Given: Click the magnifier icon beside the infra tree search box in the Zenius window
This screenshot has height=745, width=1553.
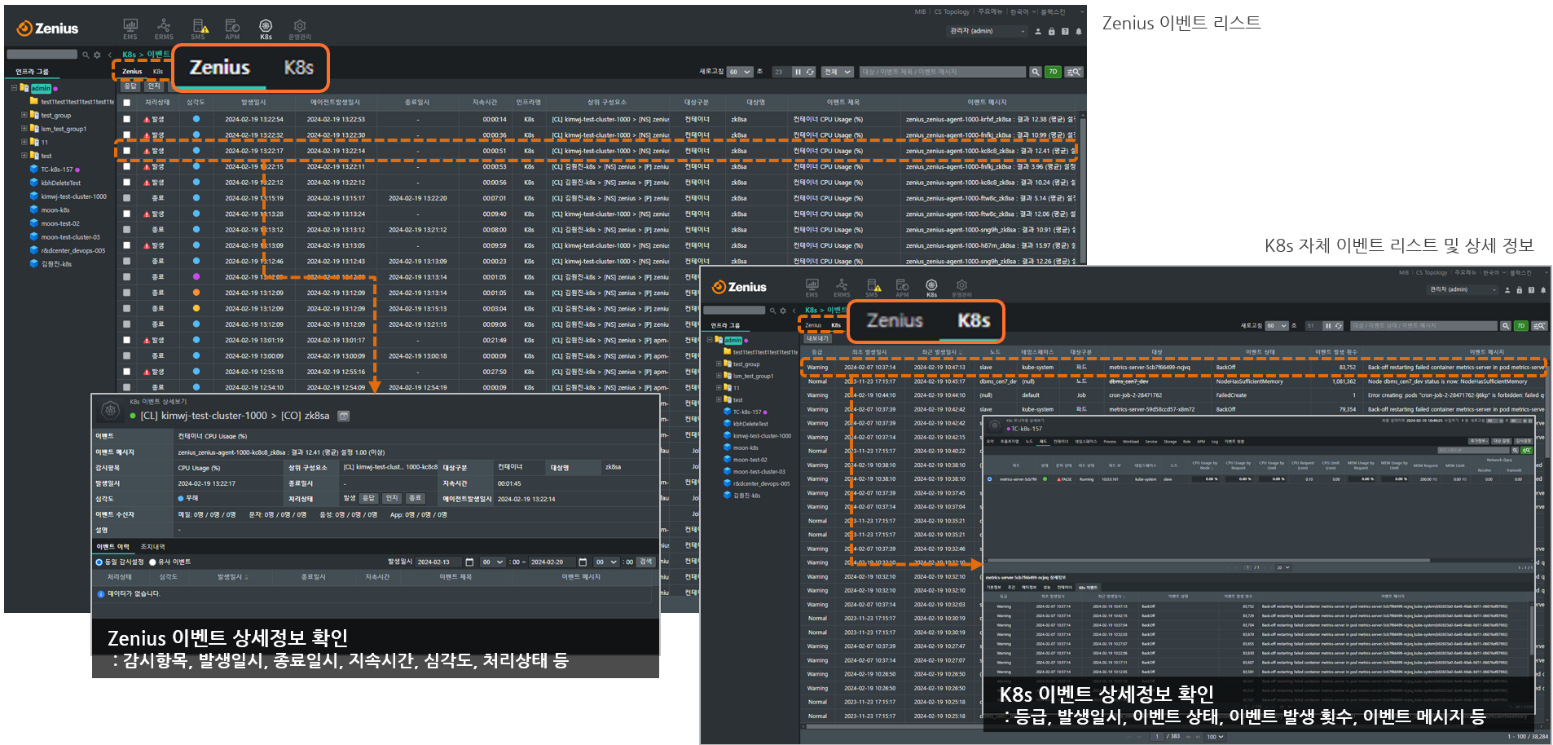Looking at the screenshot, I should coord(86,55).
